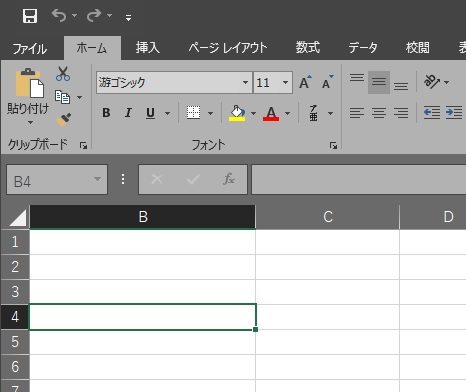Click the formula bar three-dot resize handle
The image size is (466, 392).
123,179
